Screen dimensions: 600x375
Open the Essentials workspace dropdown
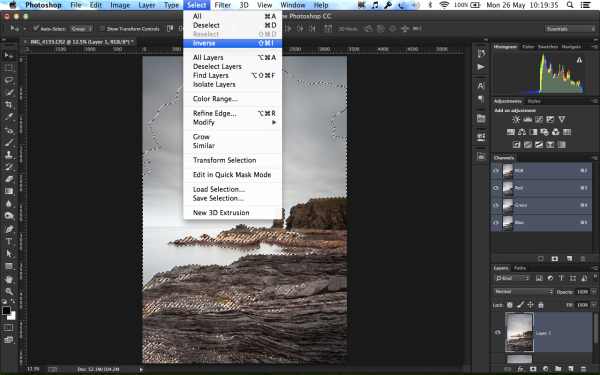pos(570,29)
